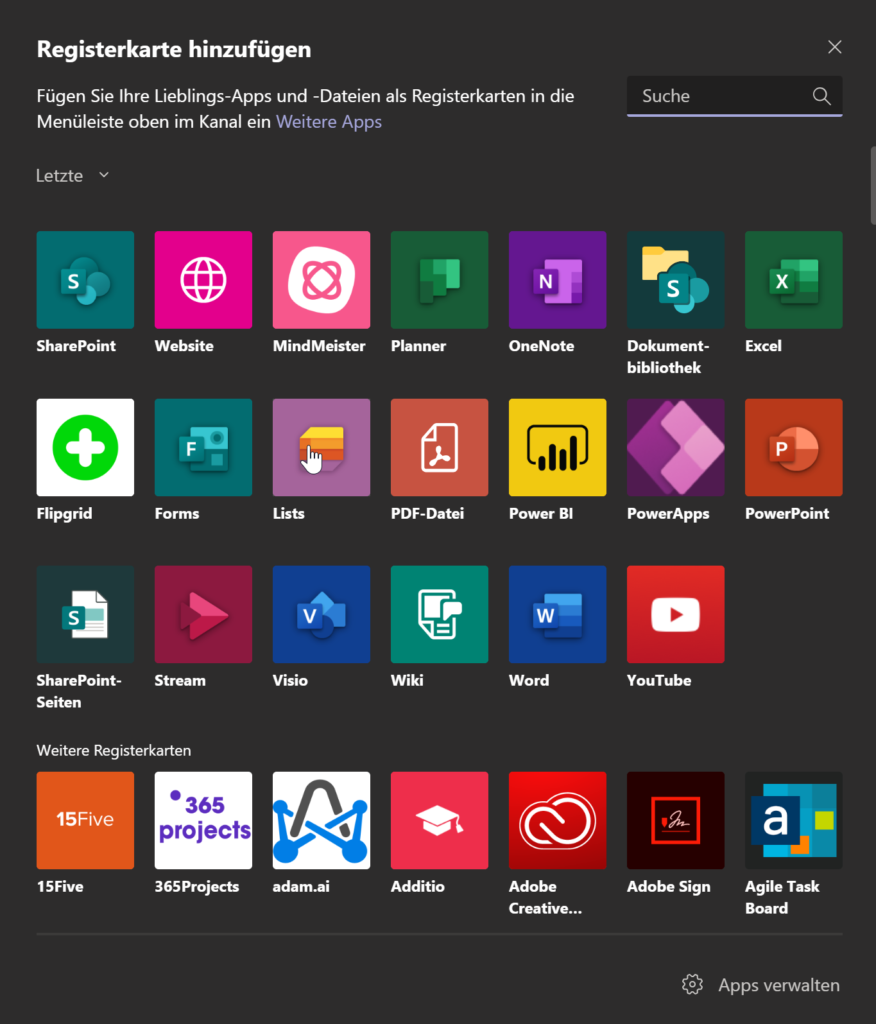Click the magnifier search icon
This screenshot has height=1024, width=876.
coord(821,96)
